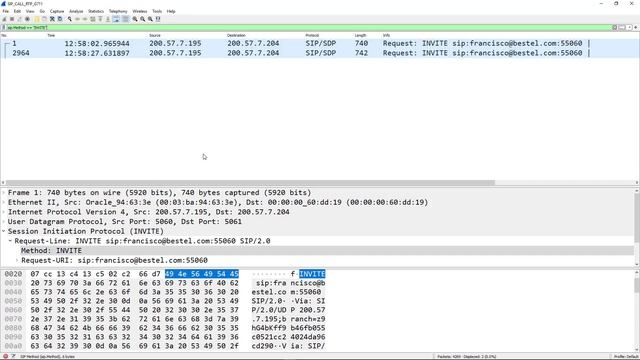Open the Help menu
This screenshot has height=360, width=640.
tap(171, 11)
